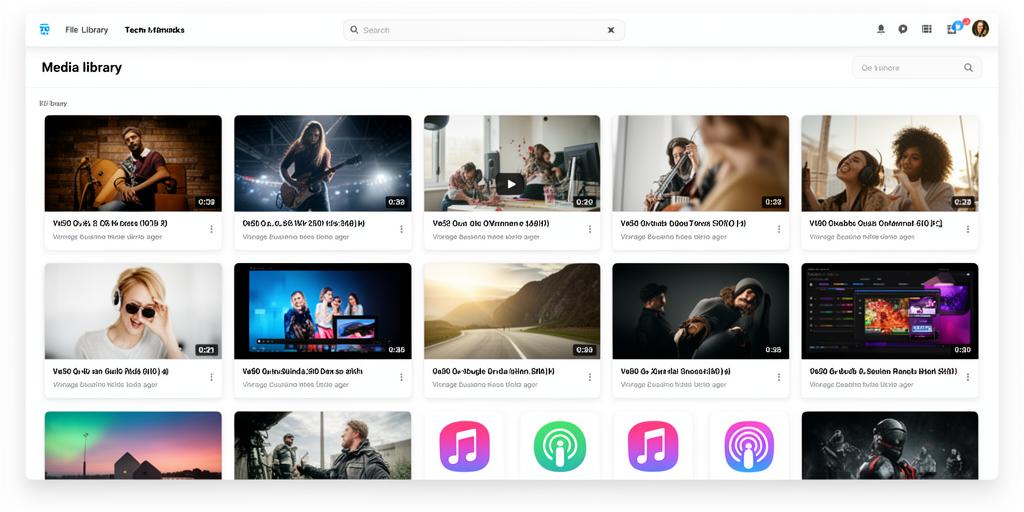Open options for violin player video card
1024x512 pixels.
coord(778,229)
